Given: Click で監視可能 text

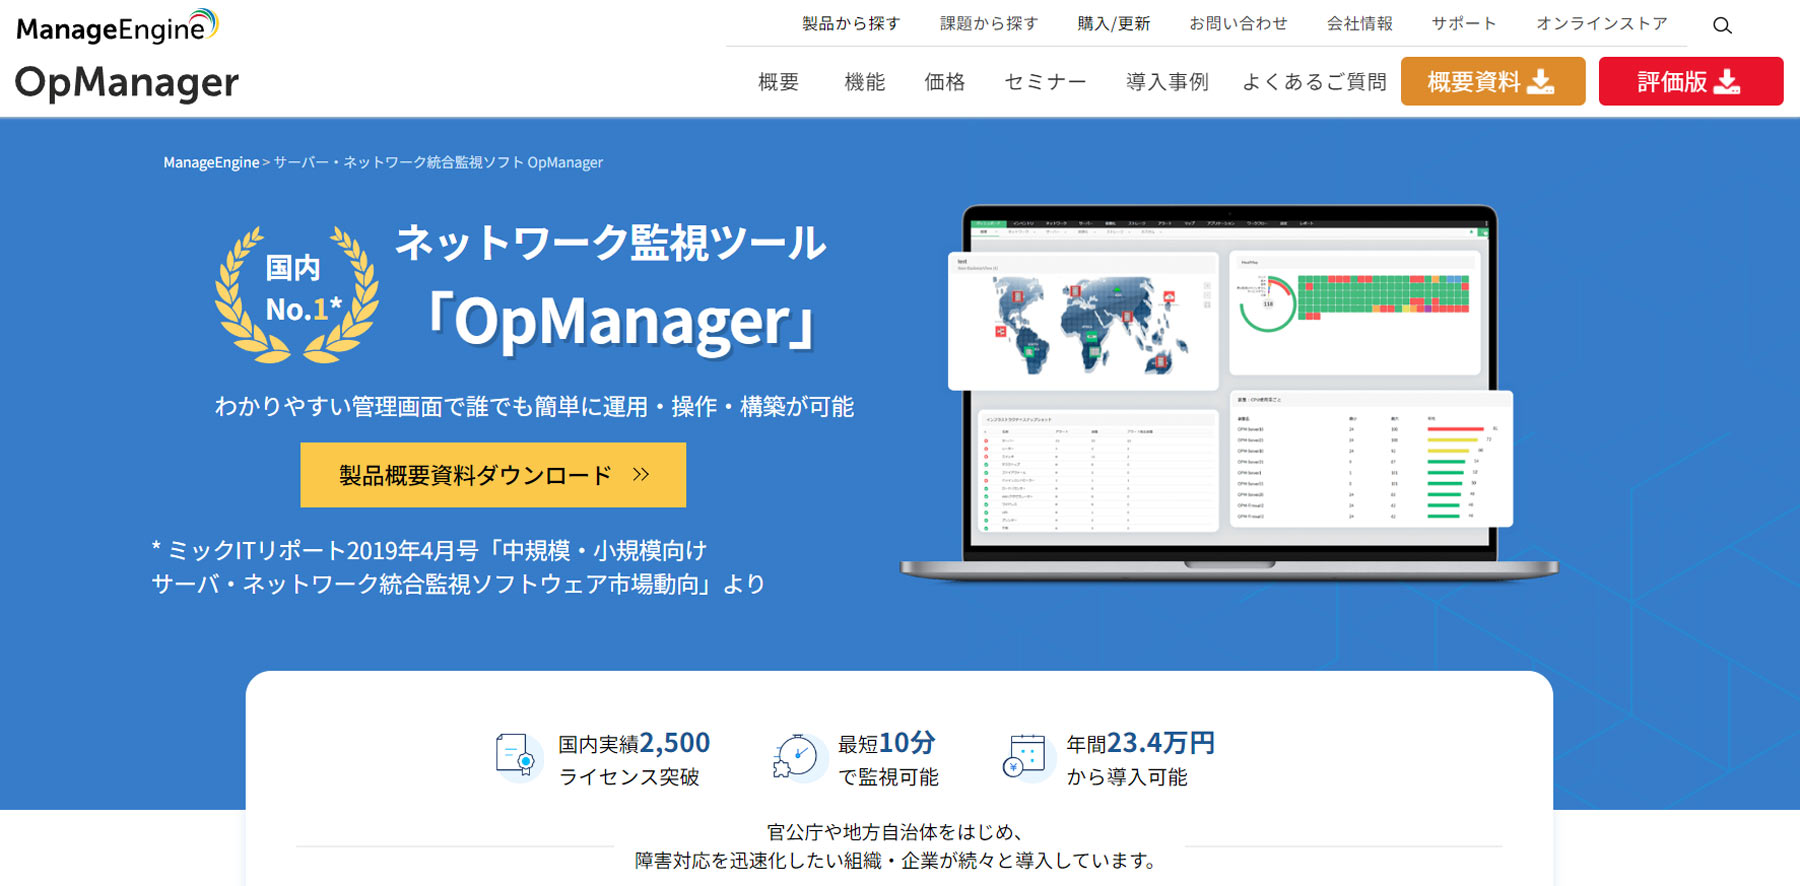Looking at the screenshot, I should point(888,777).
